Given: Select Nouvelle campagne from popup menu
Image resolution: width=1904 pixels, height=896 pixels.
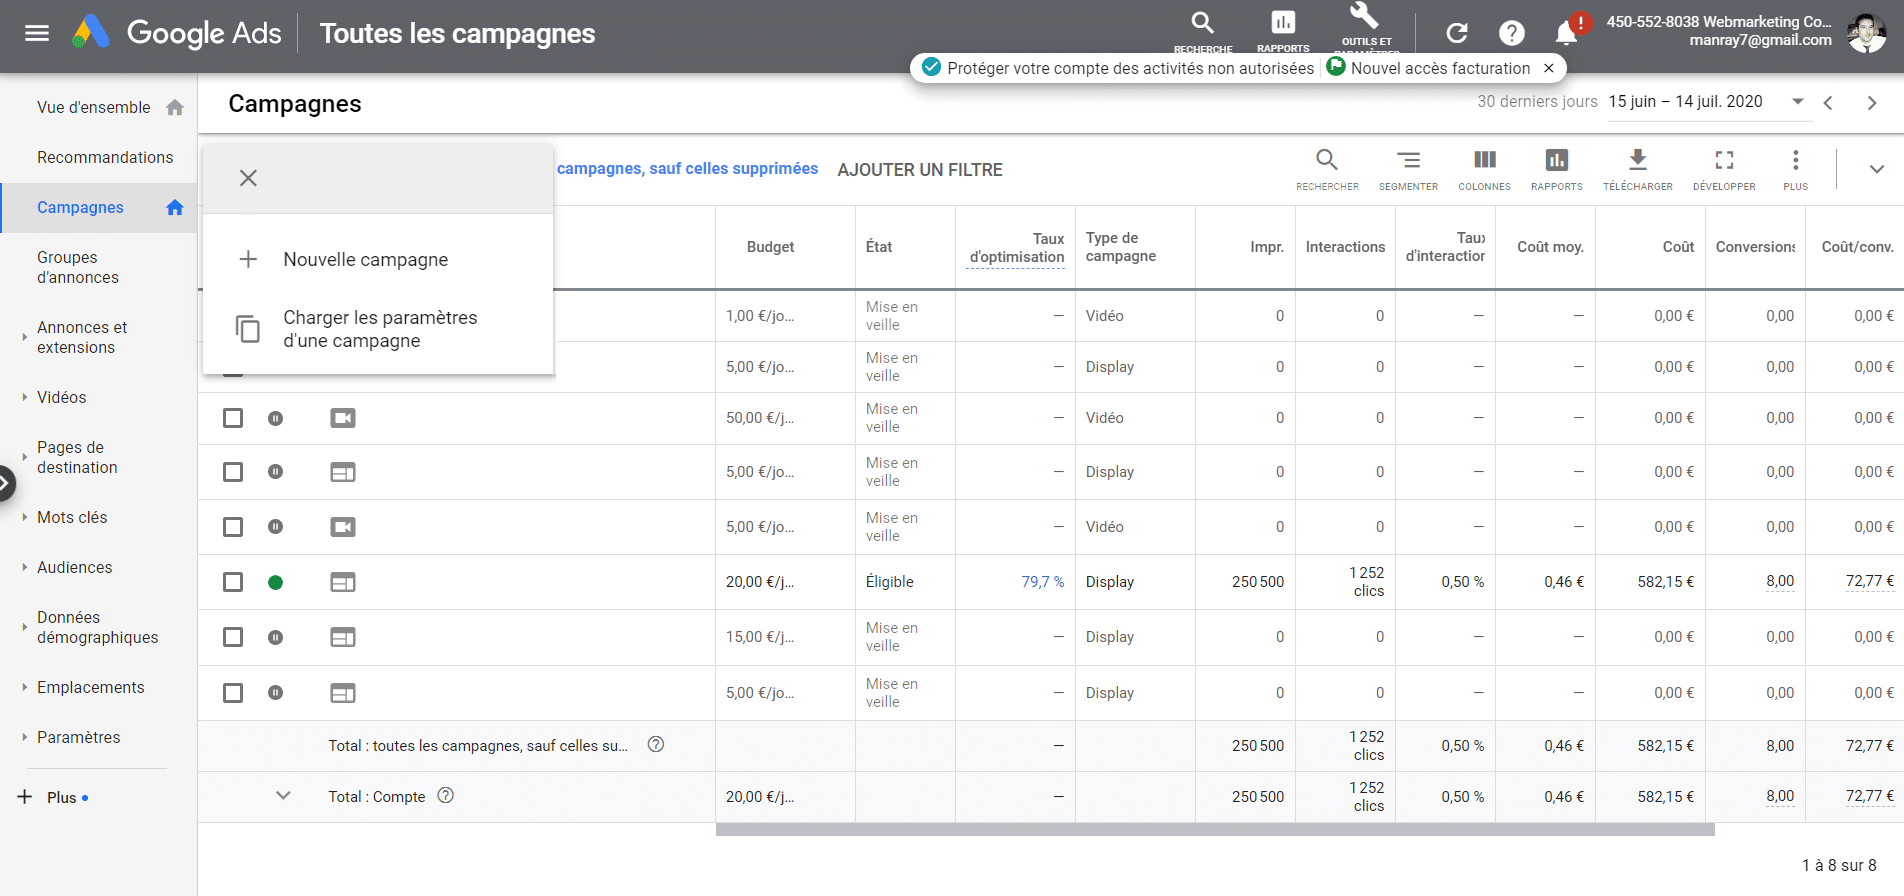Looking at the screenshot, I should click(365, 259).
